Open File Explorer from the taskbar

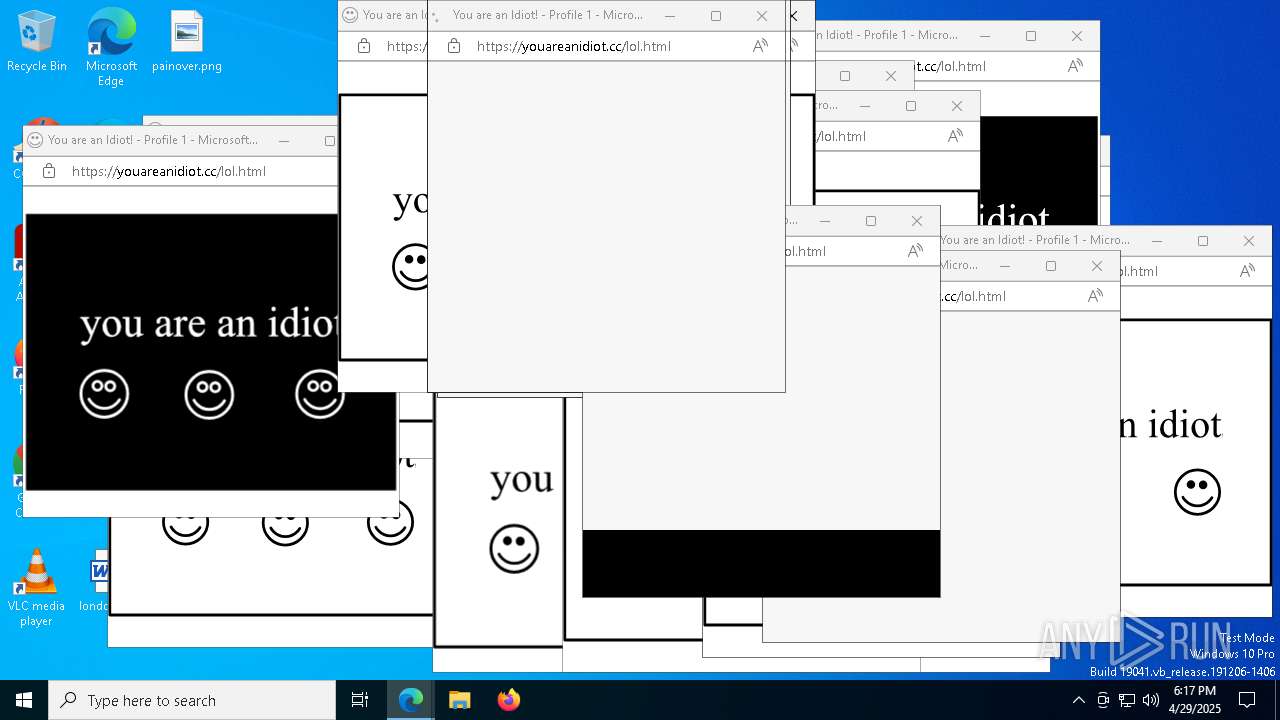[459, 700]
